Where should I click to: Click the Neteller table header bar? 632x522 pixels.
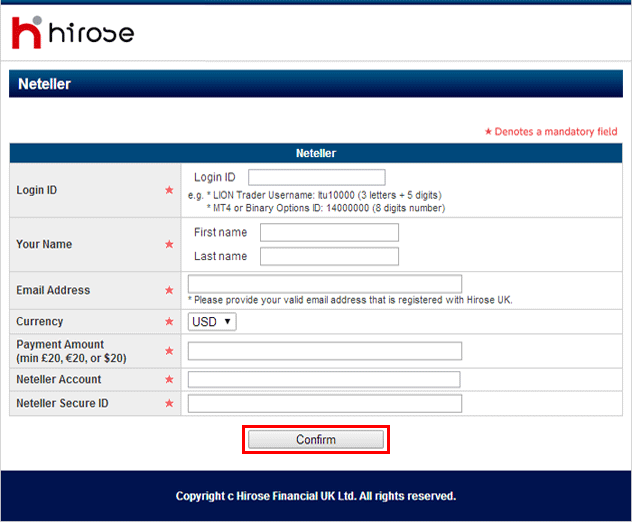316,153
